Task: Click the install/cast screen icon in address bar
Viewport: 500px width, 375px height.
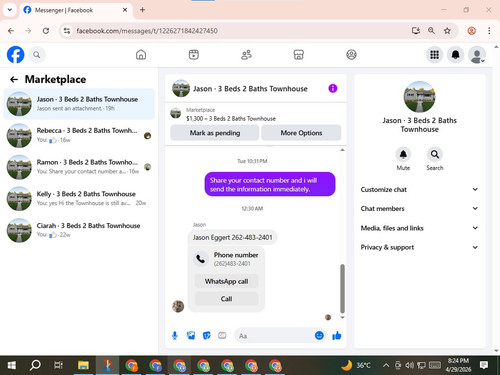Action: point(415,31)
